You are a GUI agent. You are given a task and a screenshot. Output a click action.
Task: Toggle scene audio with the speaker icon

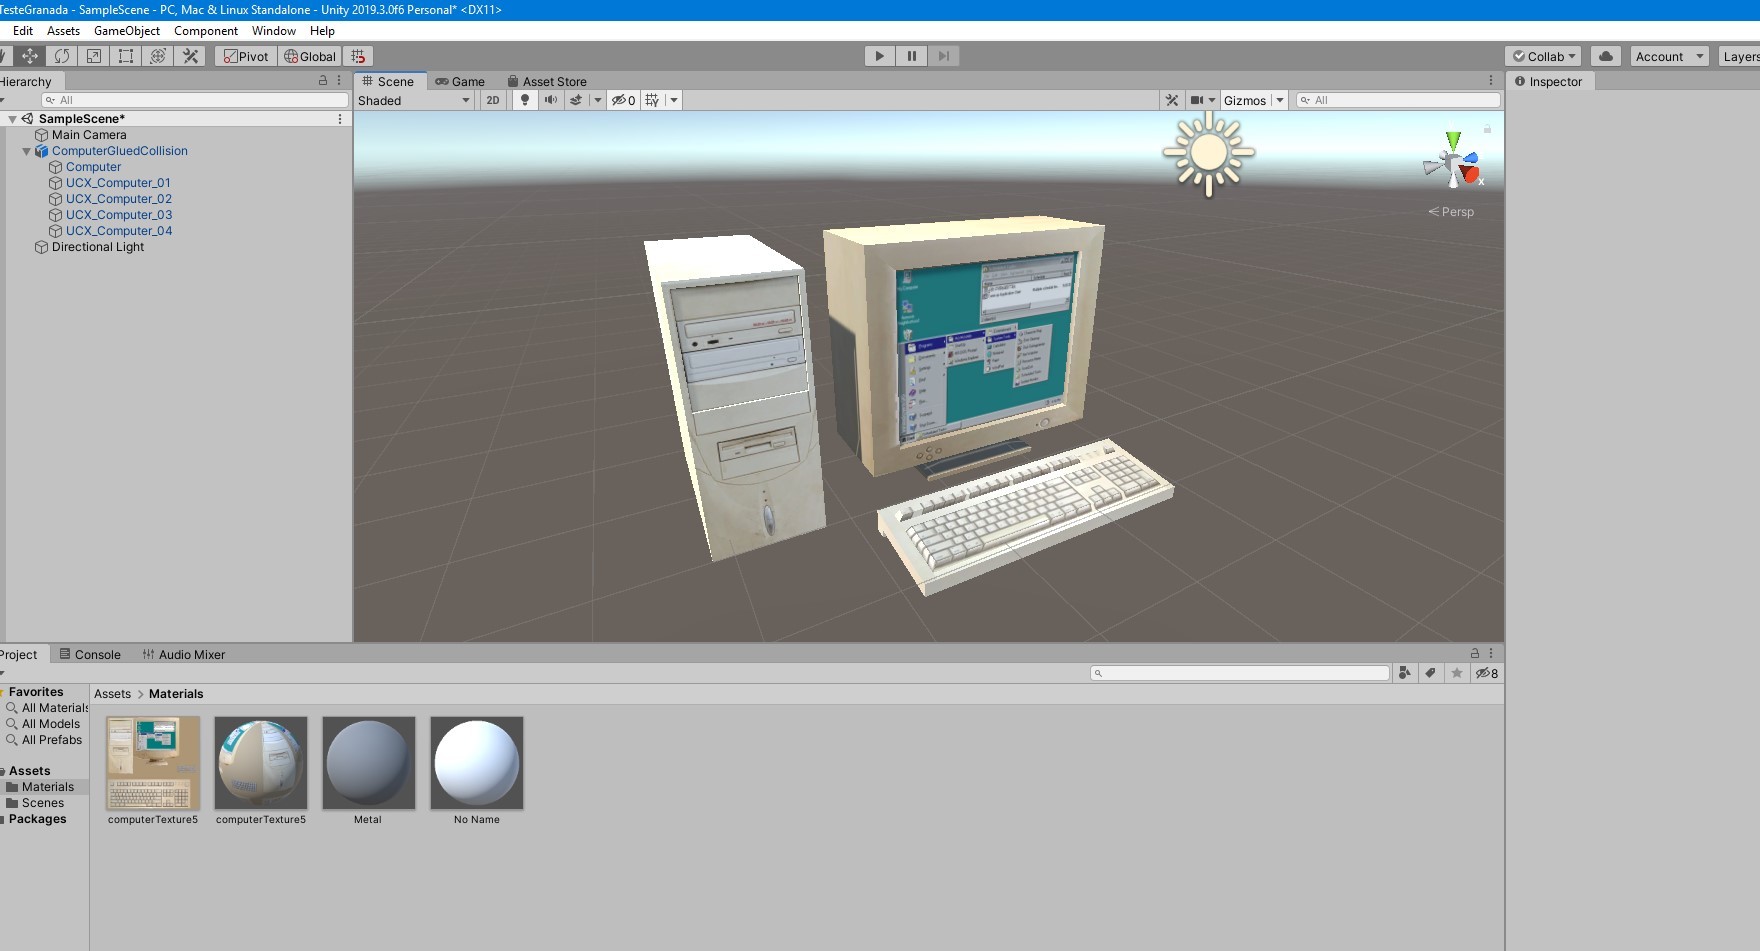tap(551, 100)
